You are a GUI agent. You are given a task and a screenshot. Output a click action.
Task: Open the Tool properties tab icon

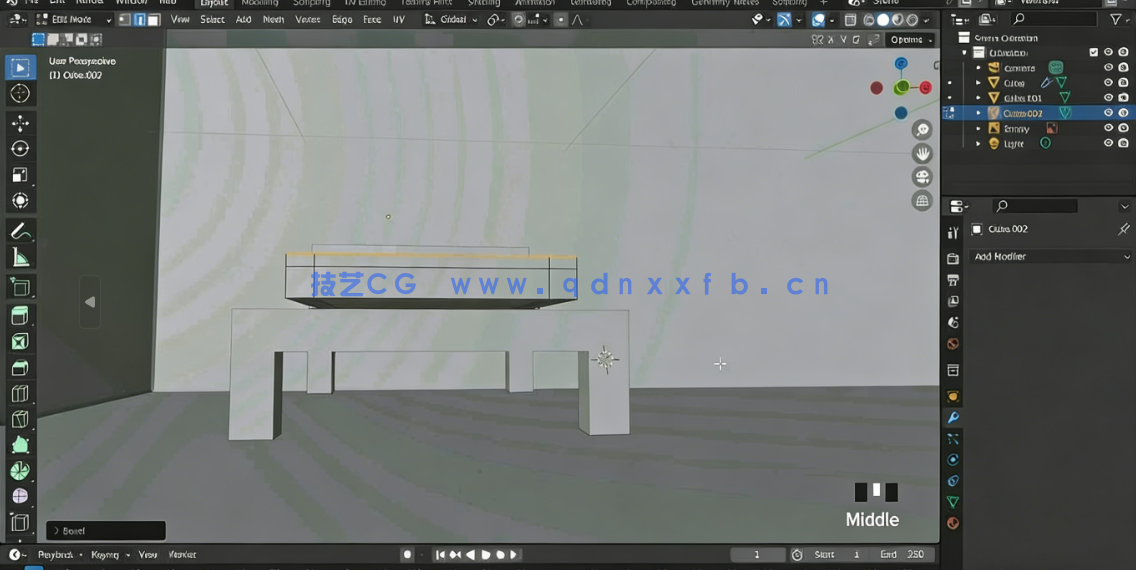(953, 232)
